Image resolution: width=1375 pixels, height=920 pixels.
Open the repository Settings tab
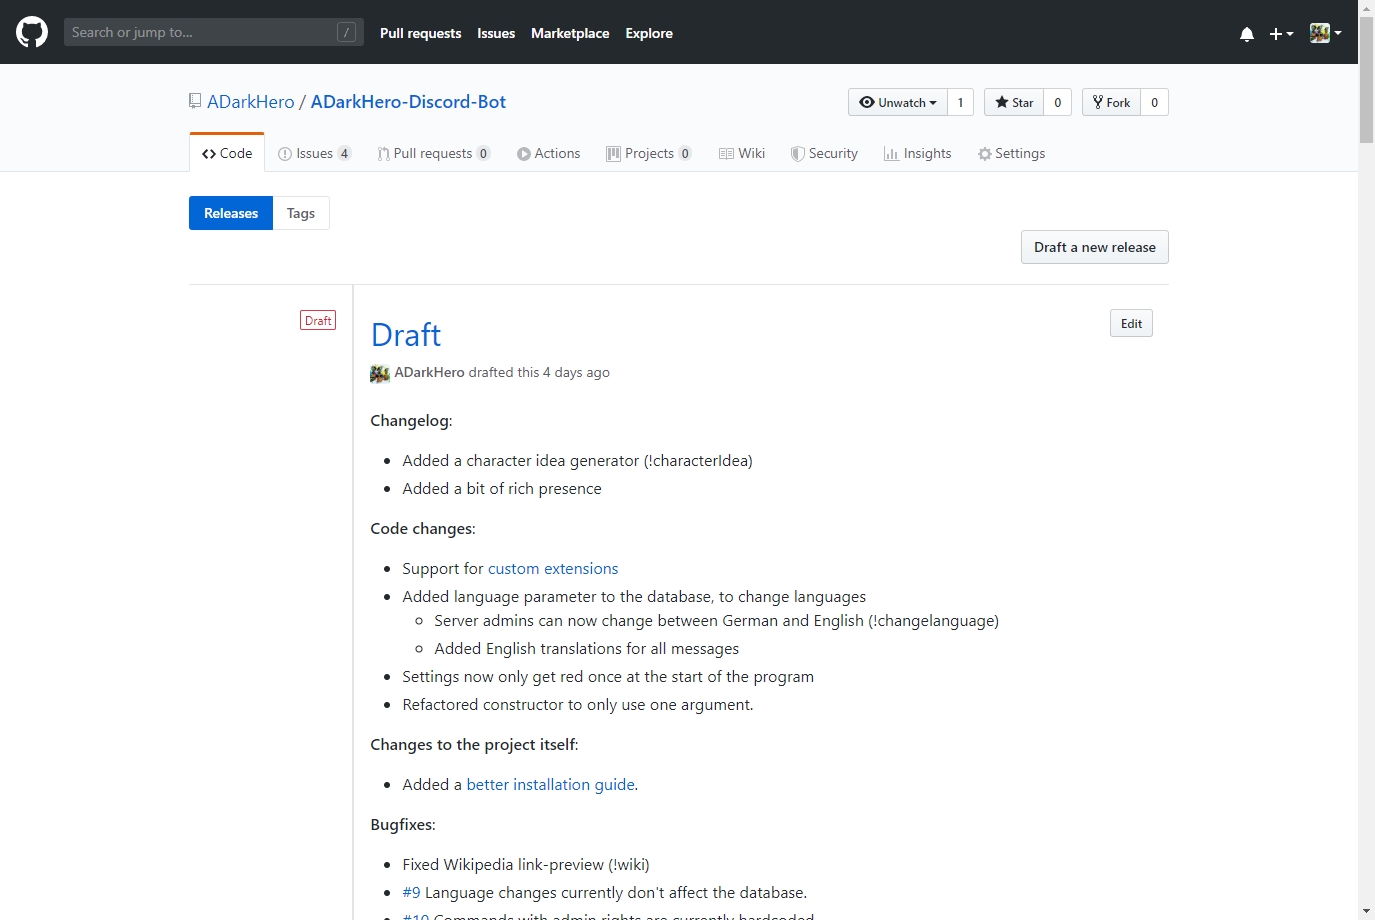point(1011,153)
